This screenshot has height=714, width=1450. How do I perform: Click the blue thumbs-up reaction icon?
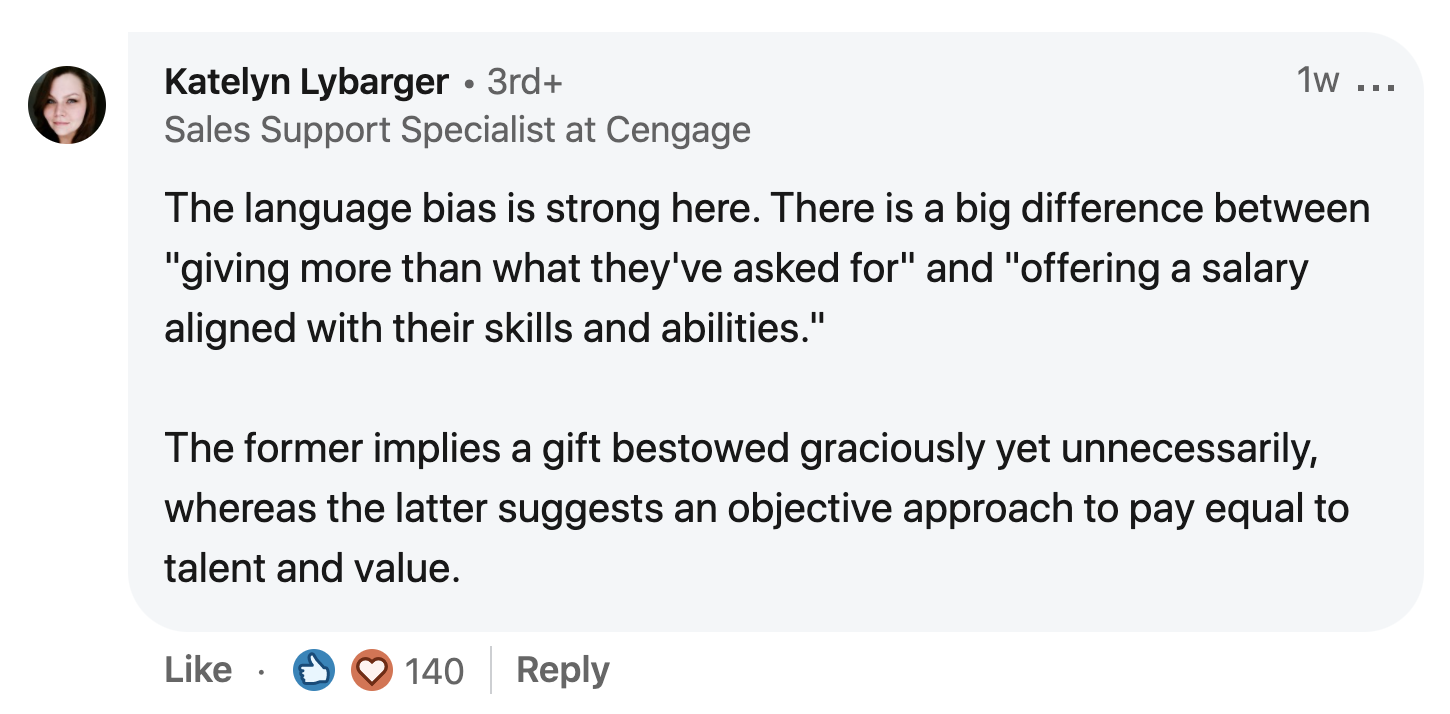click(x=312, y=670)
